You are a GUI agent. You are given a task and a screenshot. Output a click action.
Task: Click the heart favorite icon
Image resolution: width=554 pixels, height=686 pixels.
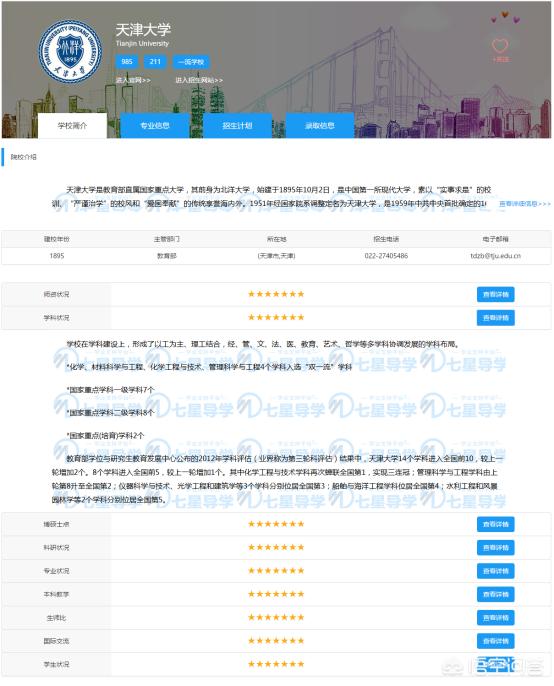coord(500,46)
